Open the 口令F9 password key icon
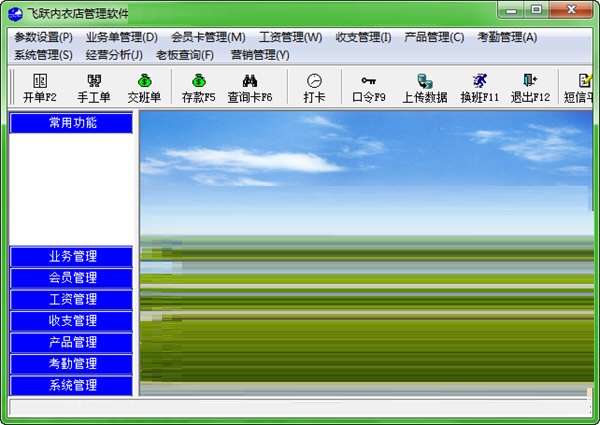The width and height of the screenshot is (600, 425). pyautogui.click(x=368, y=88)
